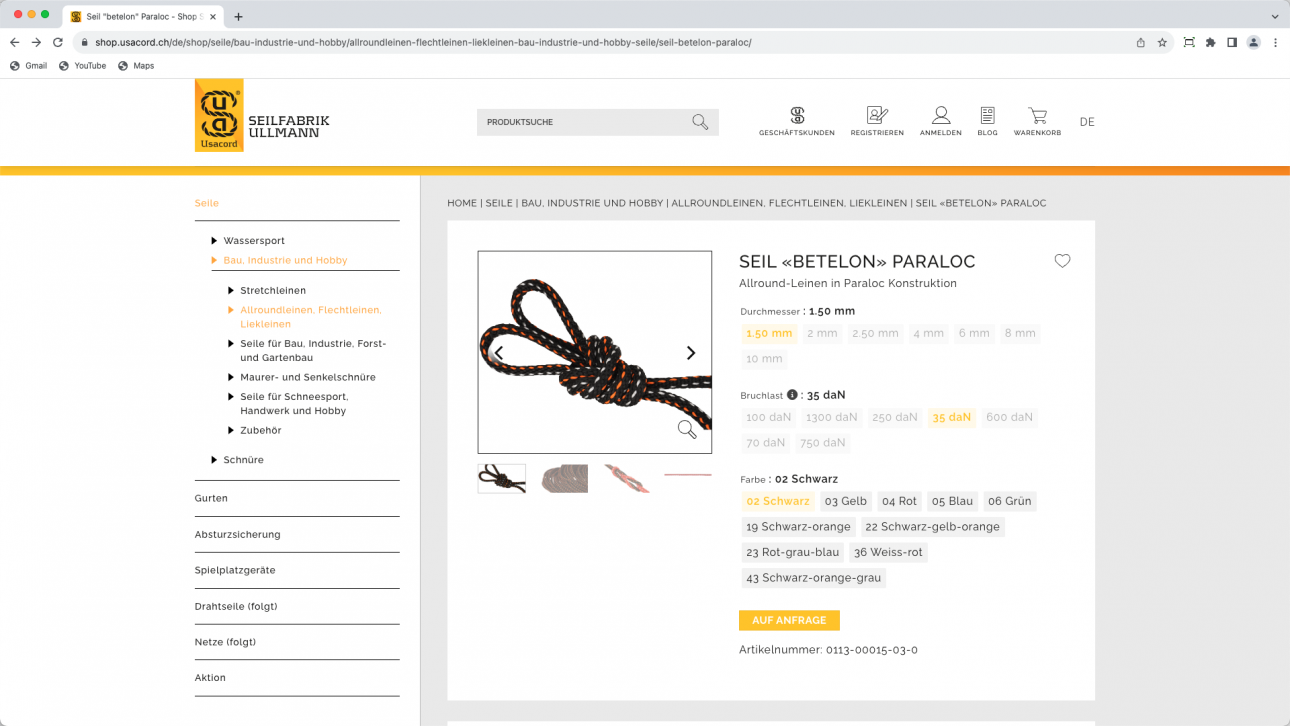Select diameter 4 mm
Image resolution: width=1290 pixels, height=726 pixels.
coord(928,333)
